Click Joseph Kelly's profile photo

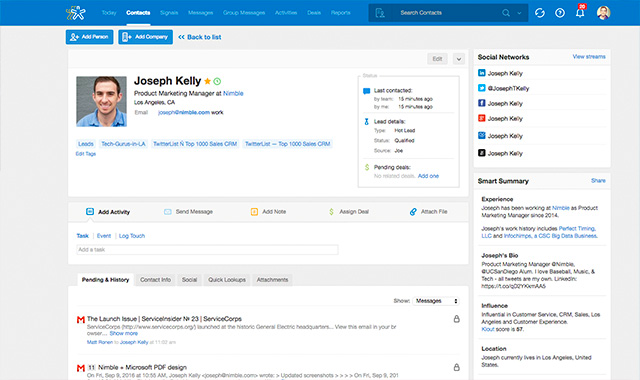(x=101, y=101)
